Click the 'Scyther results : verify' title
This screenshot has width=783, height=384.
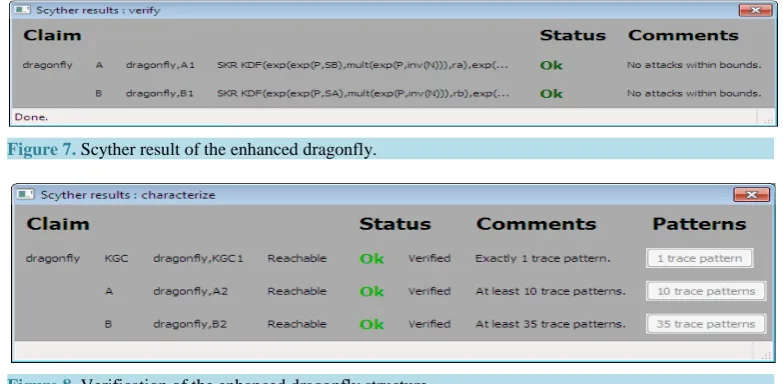click(98, 10)
